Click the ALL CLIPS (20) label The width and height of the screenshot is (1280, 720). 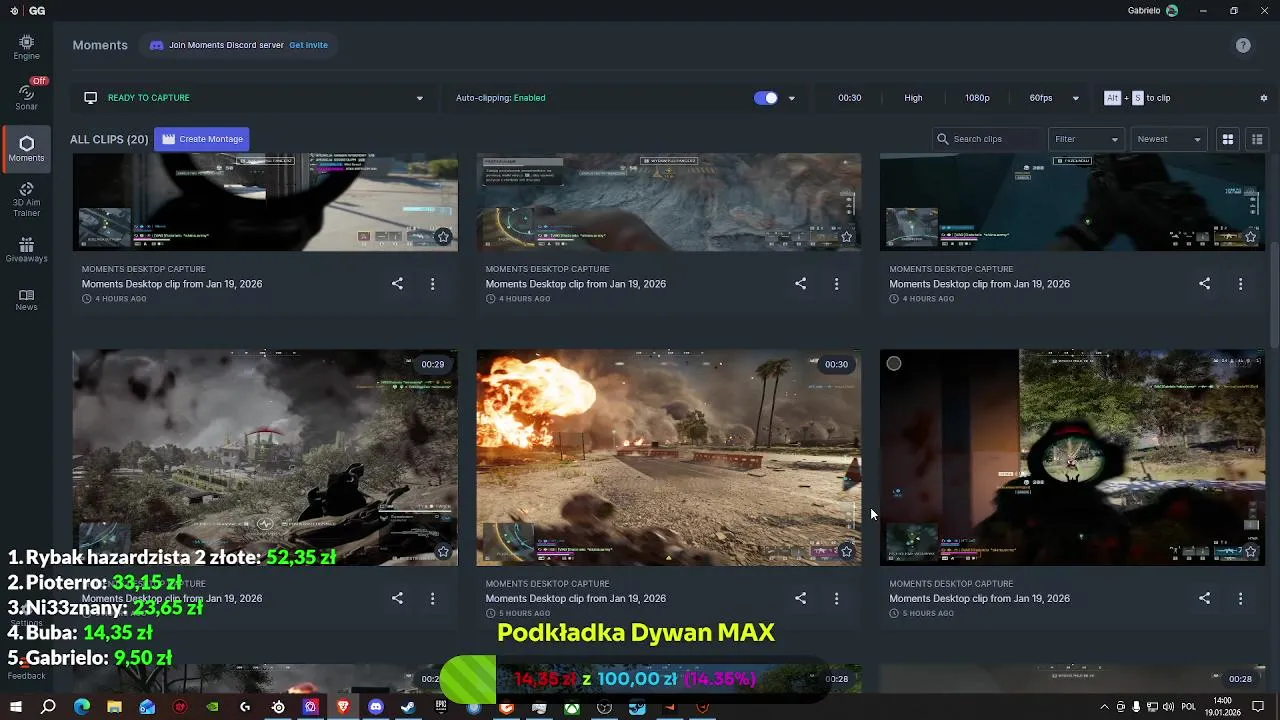coord(109,139)
